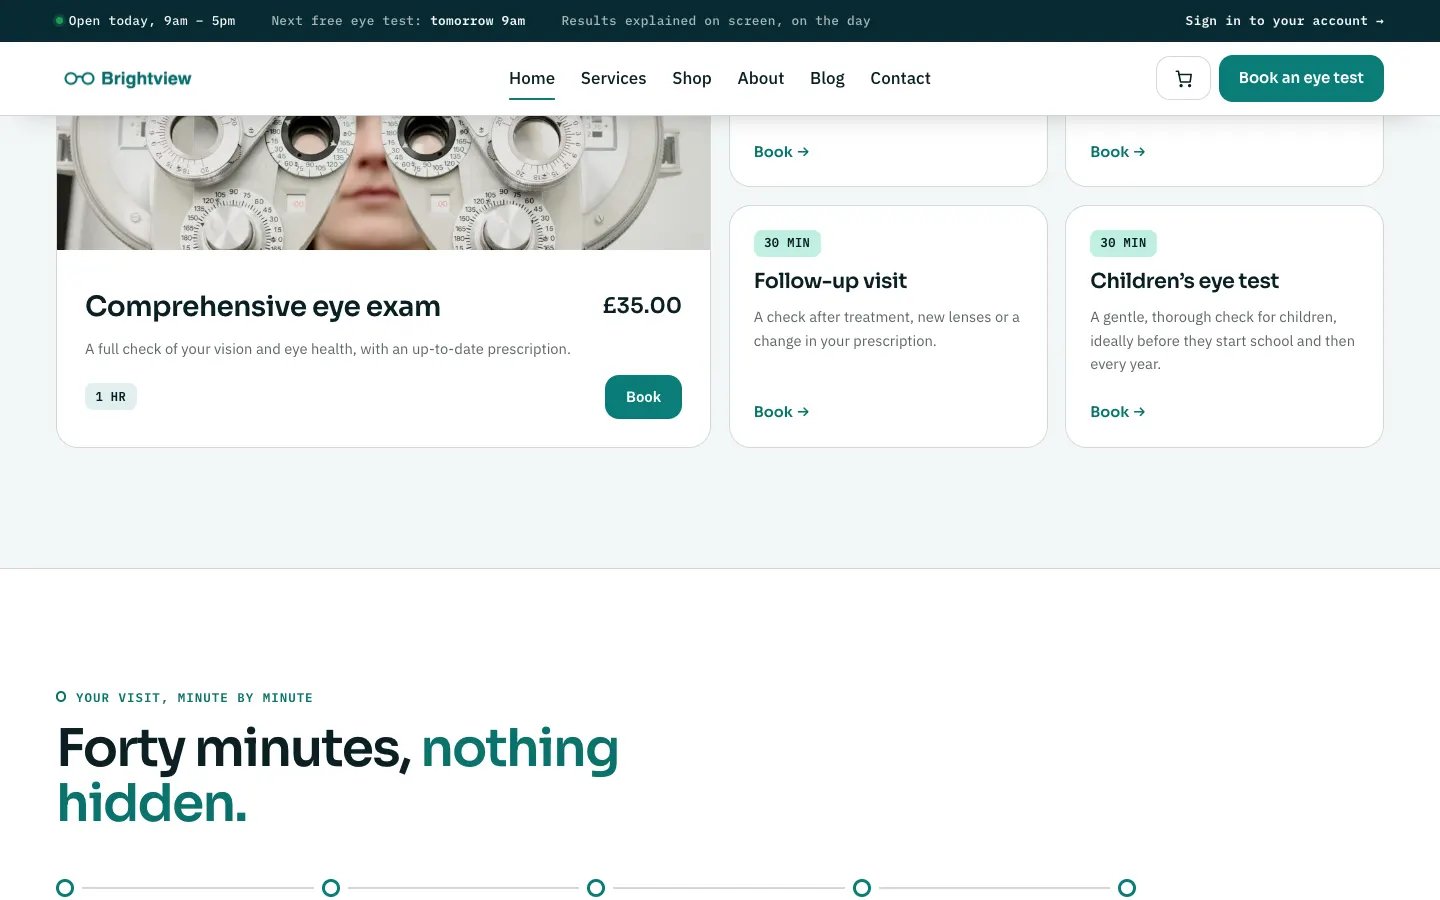Sign in to your account link

pos(1284,20)
